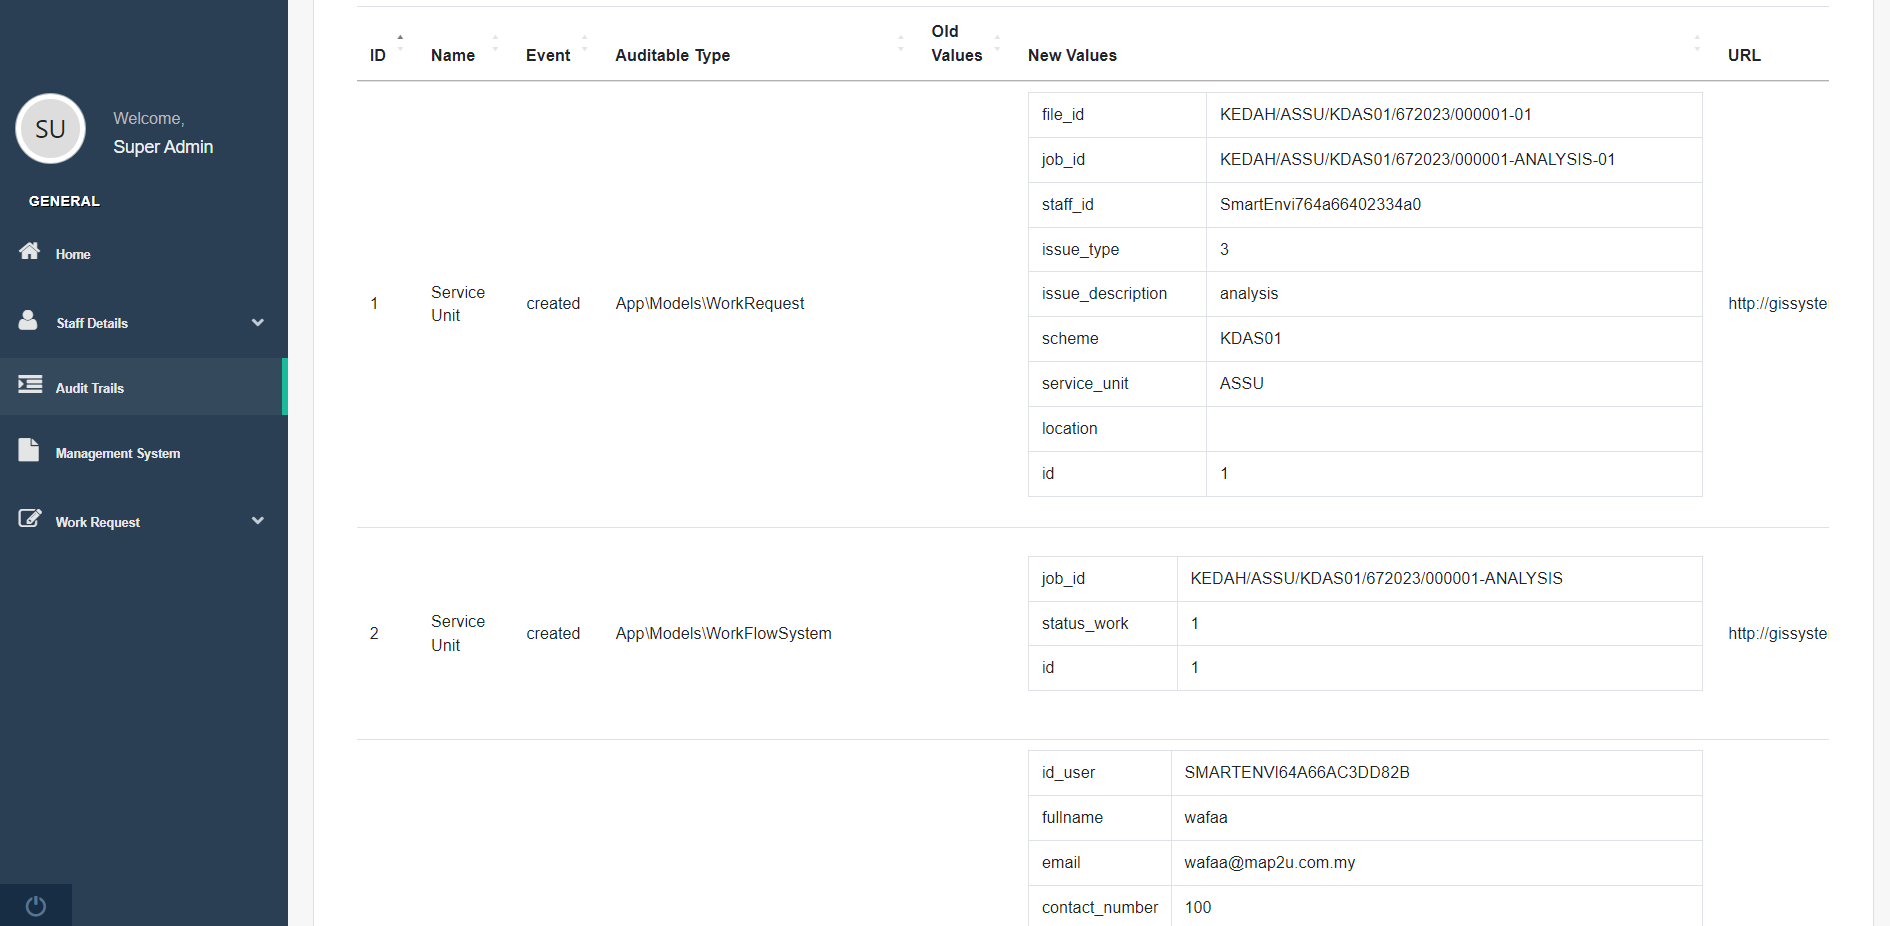Screen dimensions: 1890x926
Task: Sort by New Values column header
Action: [1072, 55]
